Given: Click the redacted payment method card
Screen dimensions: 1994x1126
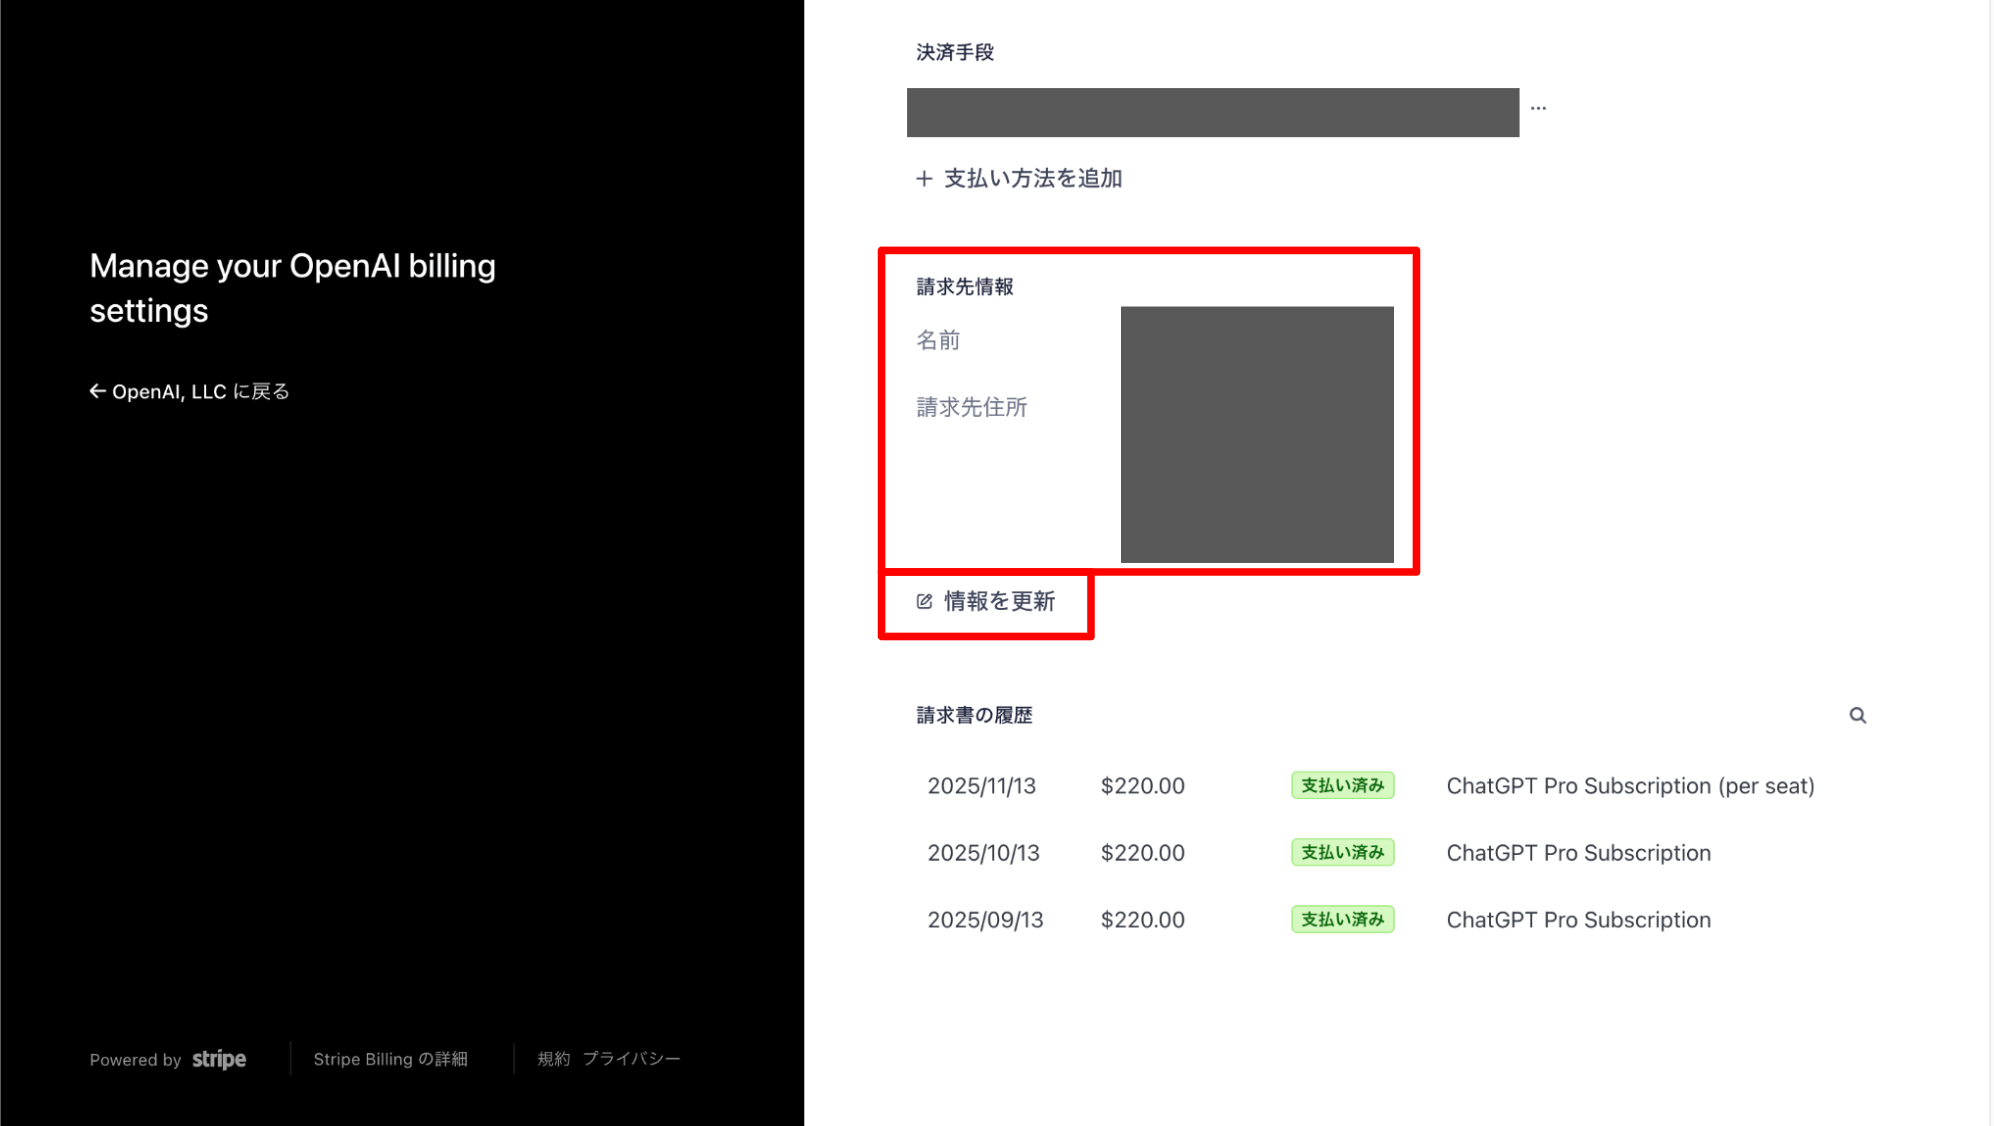Looking at the screenshot, I should click(x=1212, y=112).
